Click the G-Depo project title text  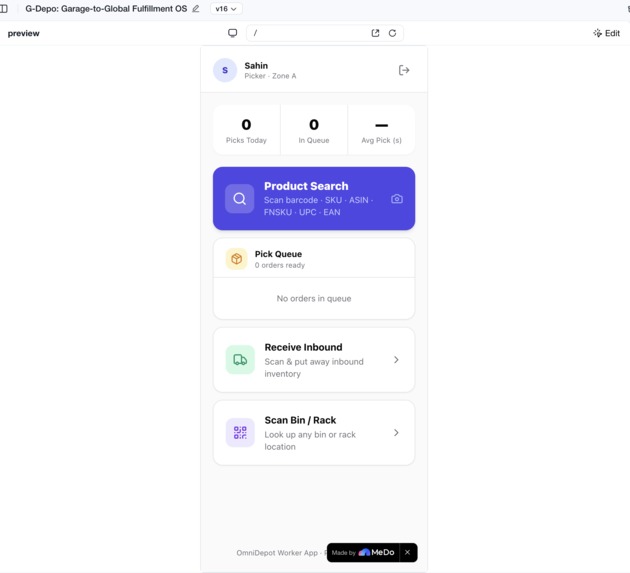(106, 8)
